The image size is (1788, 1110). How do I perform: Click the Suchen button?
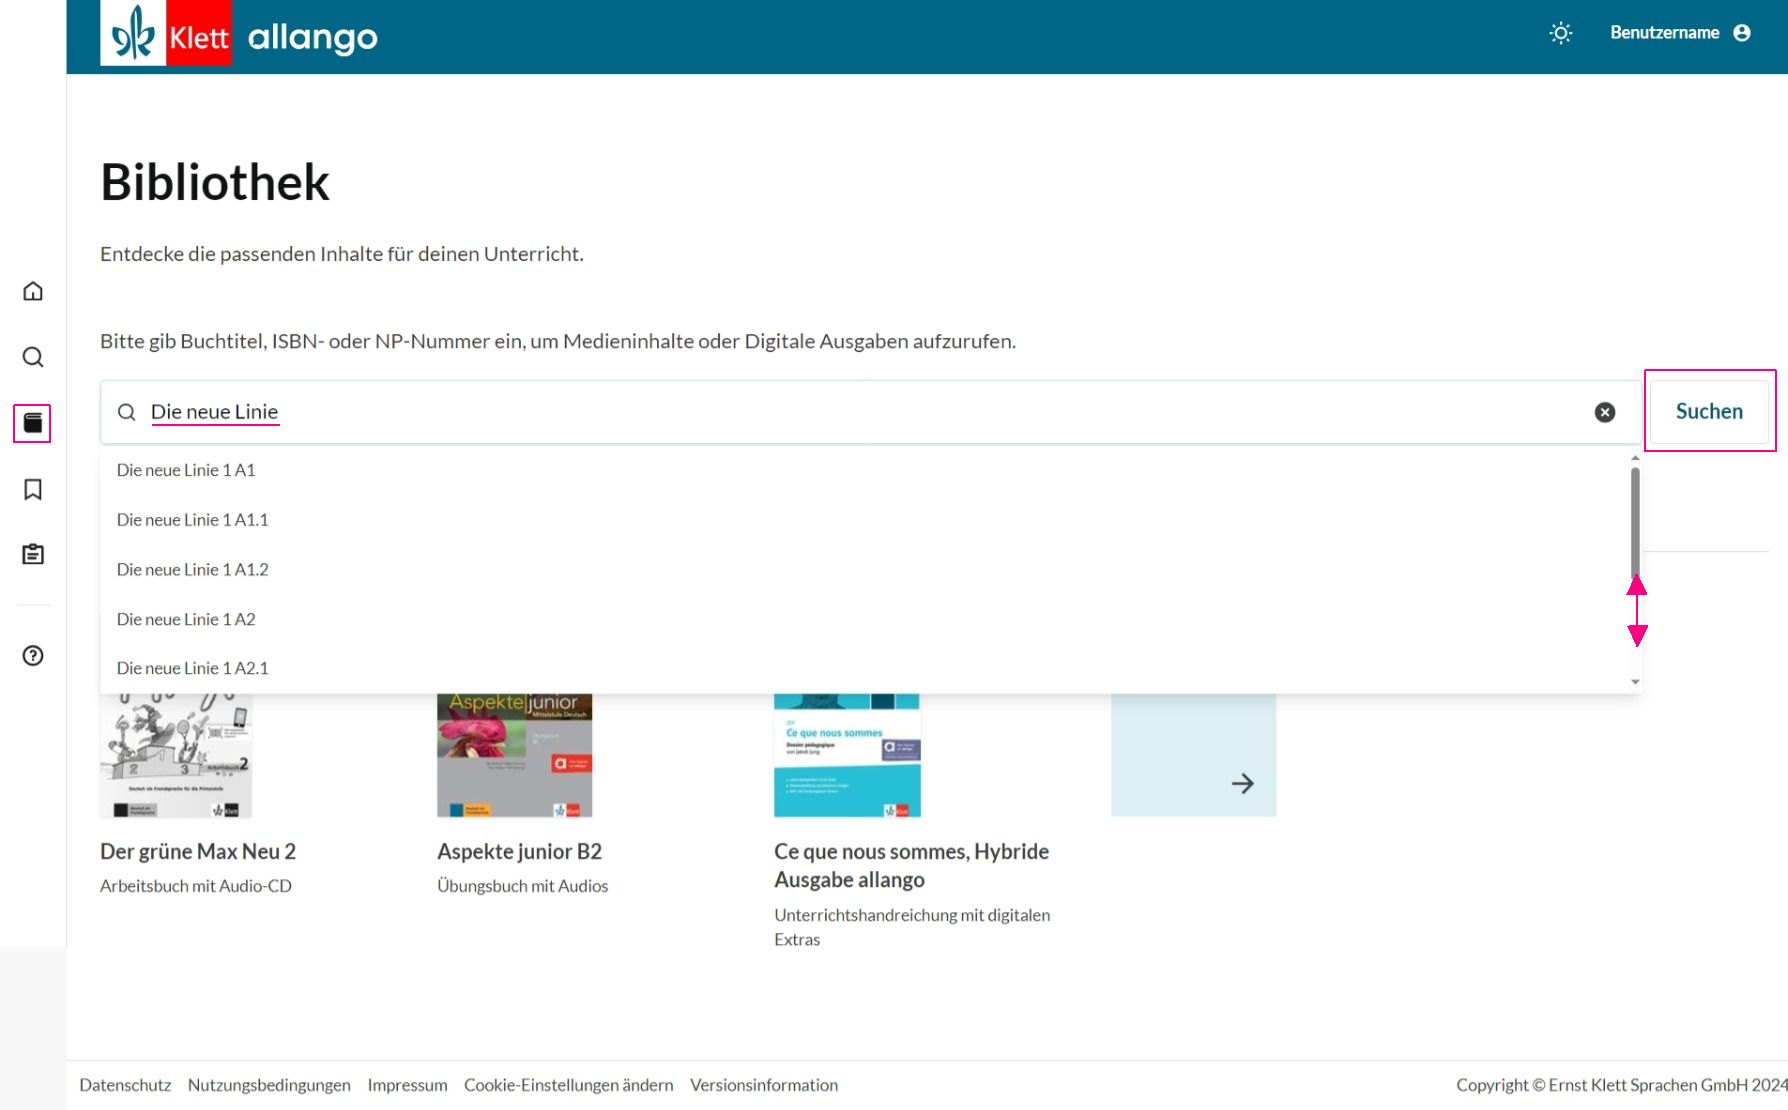(x=1709, y=411)
